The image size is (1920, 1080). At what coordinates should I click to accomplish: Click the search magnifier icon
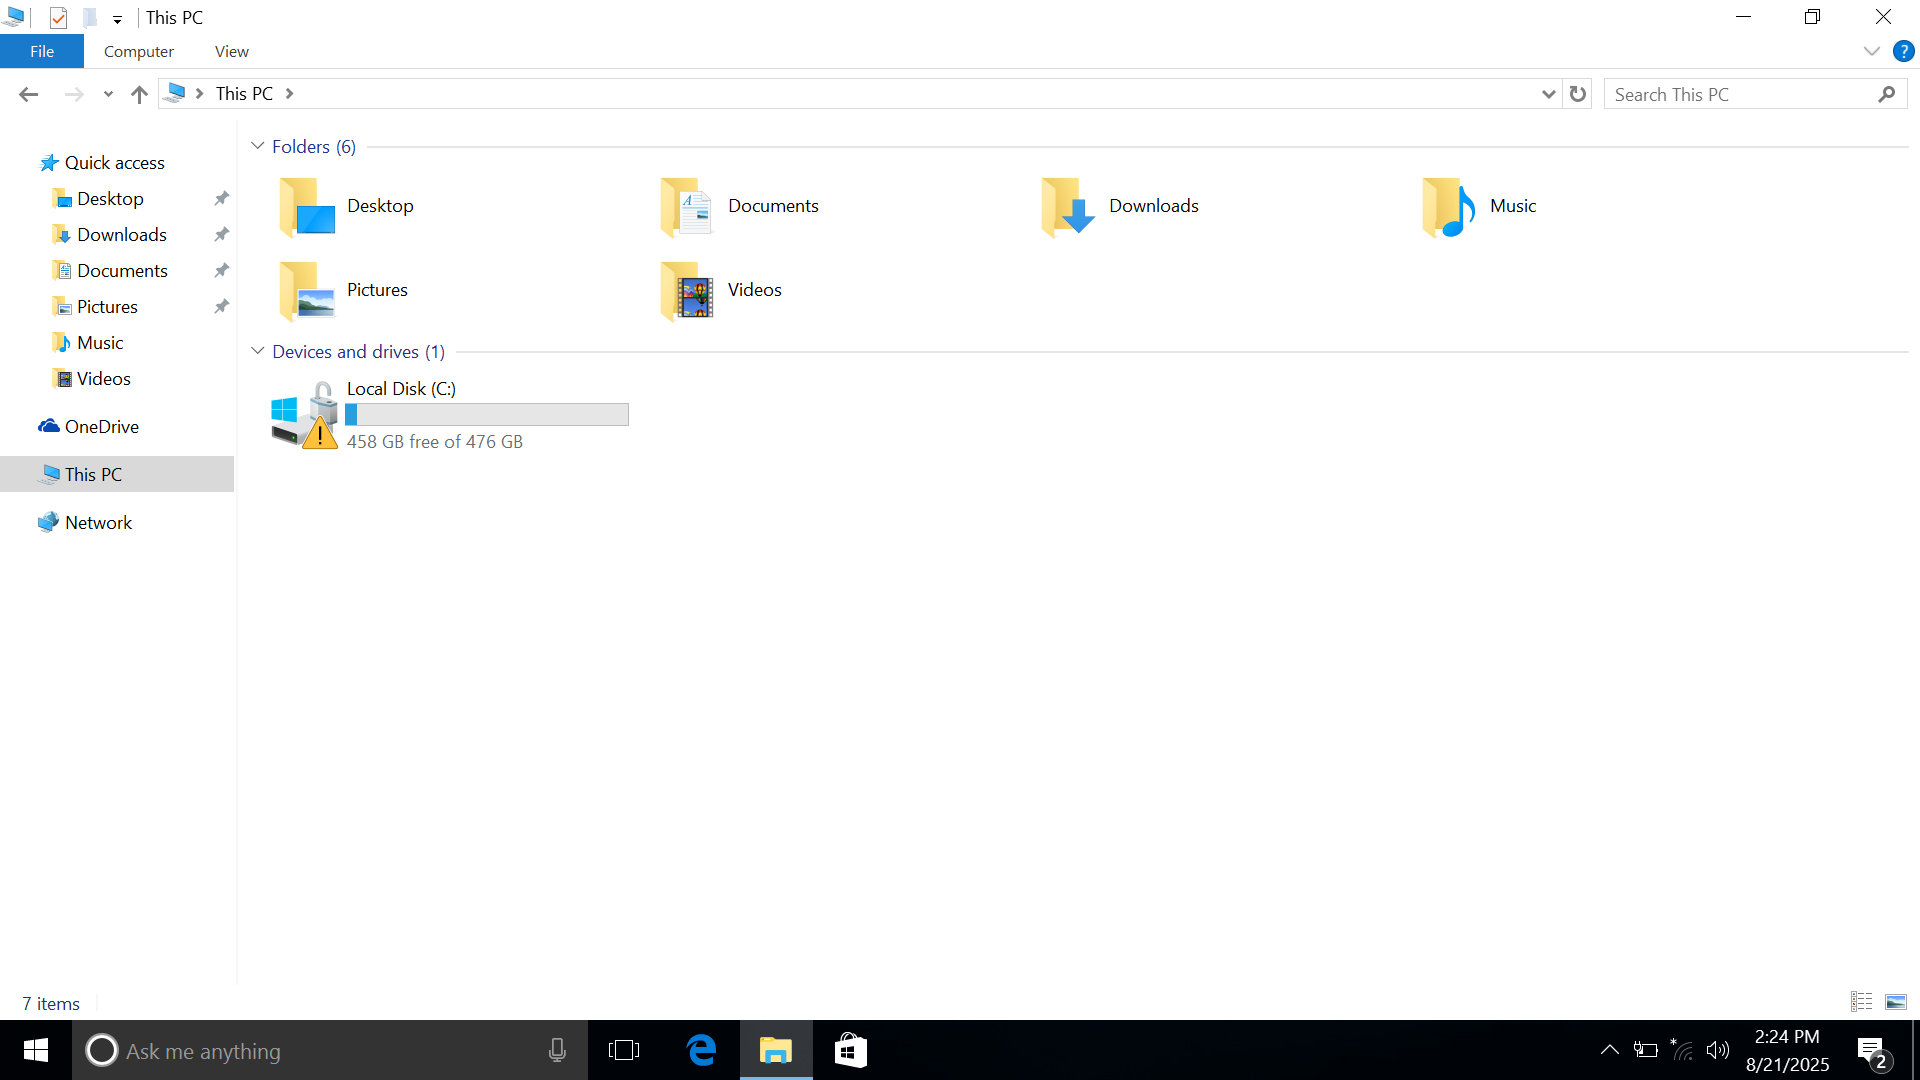pos(1887,94)
